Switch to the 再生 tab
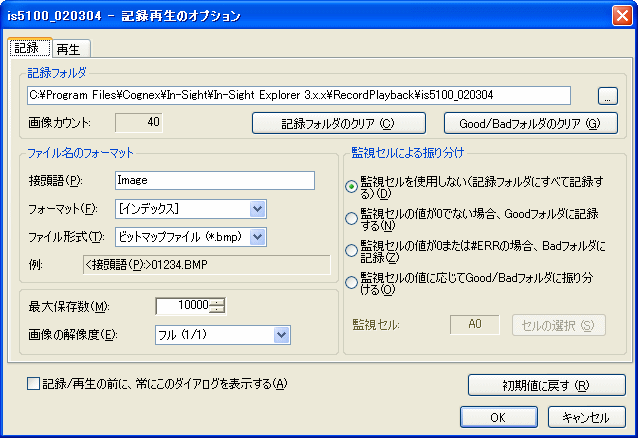638x438 pixels. pos(70,49)
